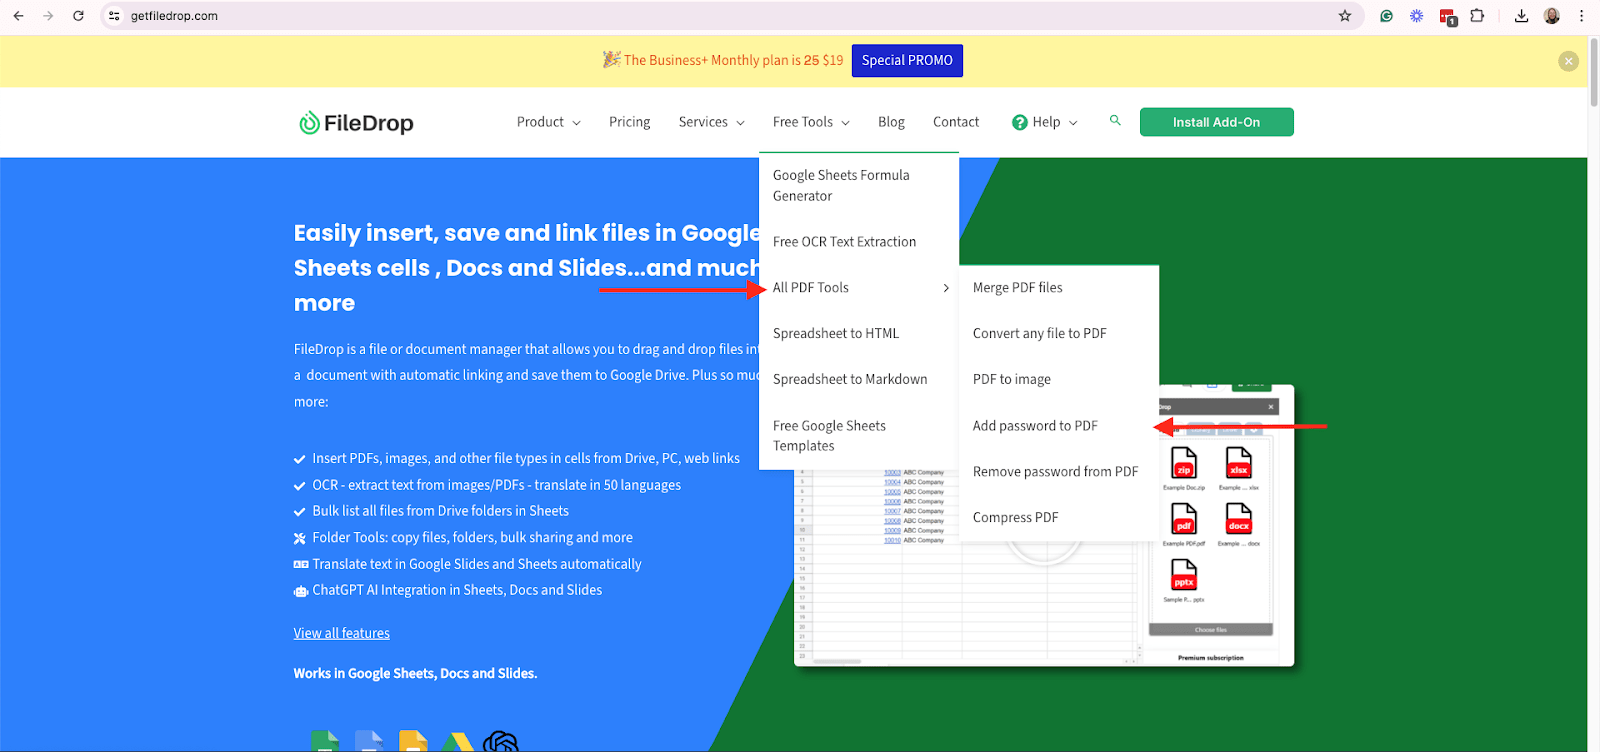Screen dimensions: 1600x752
Task: Expand the Help dropdown chevron
Action: 1073,123
